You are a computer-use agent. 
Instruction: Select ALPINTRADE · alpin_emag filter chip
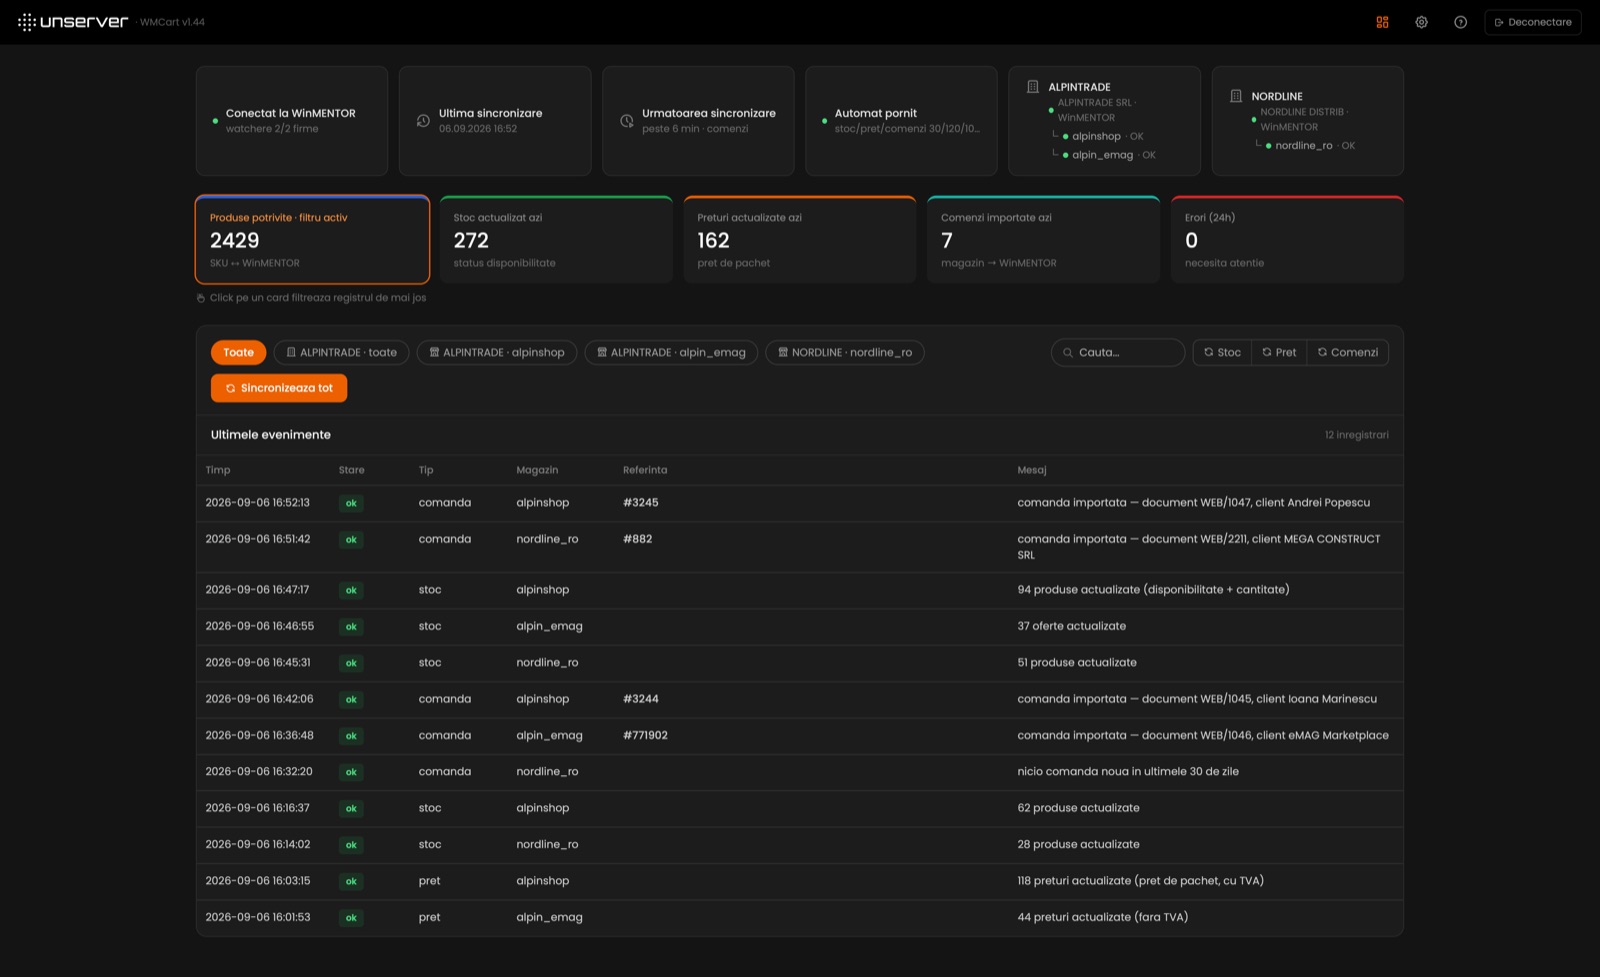tap(671, 352)
